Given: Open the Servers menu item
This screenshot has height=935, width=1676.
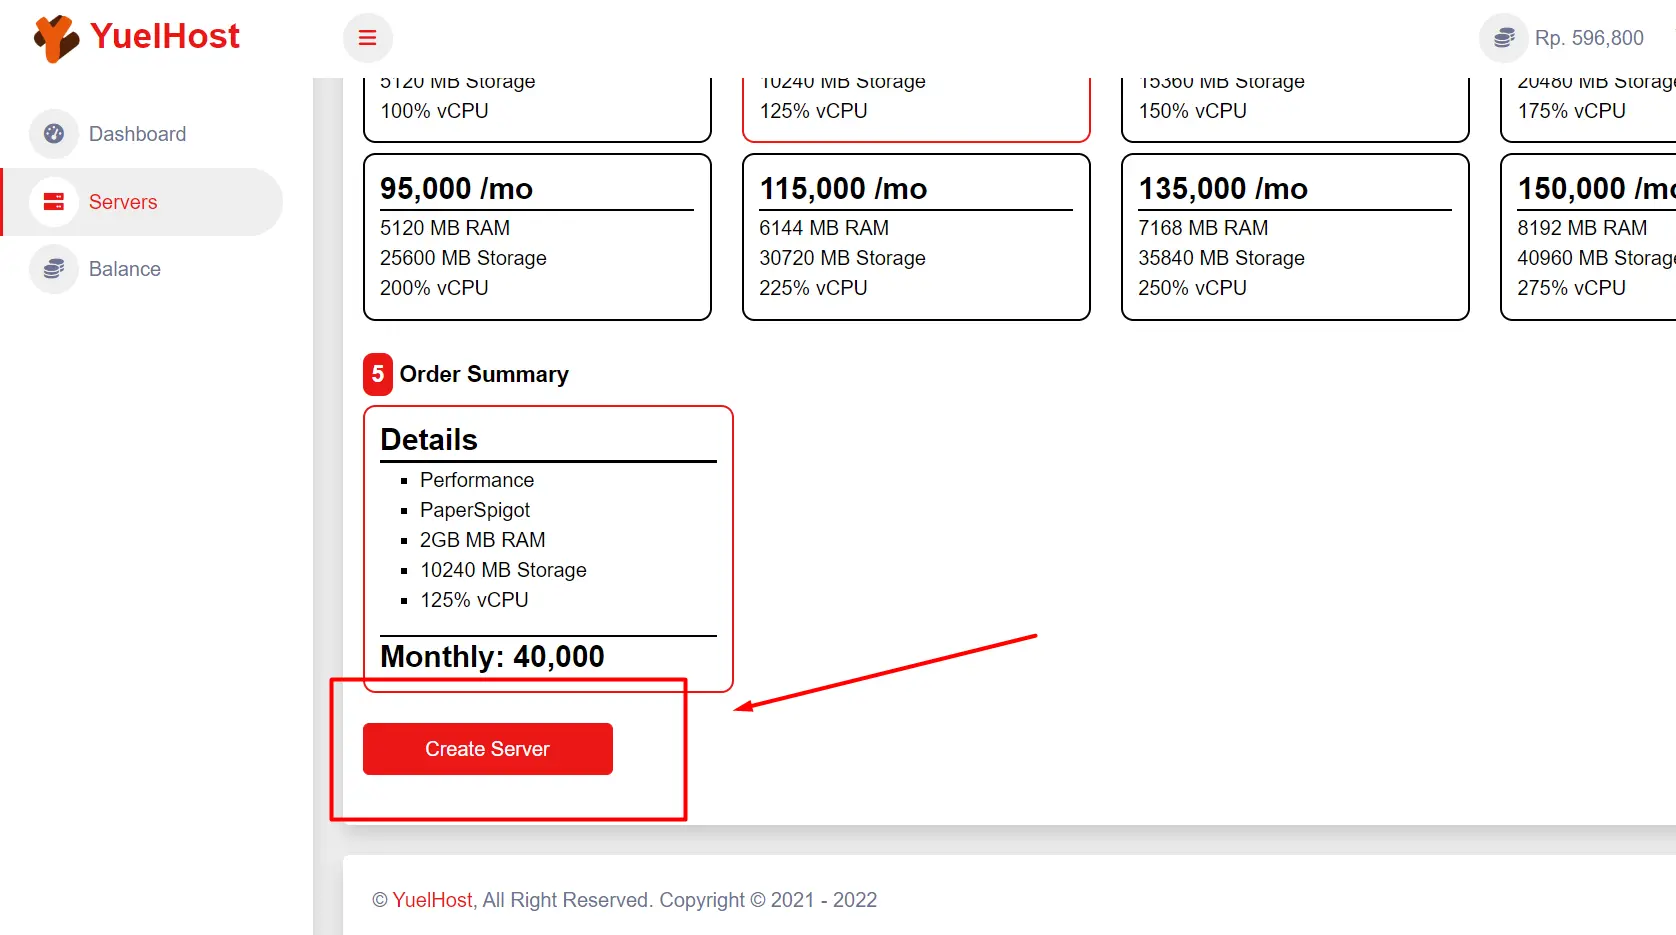Looking at the screenshot, I should click(123, 202).
